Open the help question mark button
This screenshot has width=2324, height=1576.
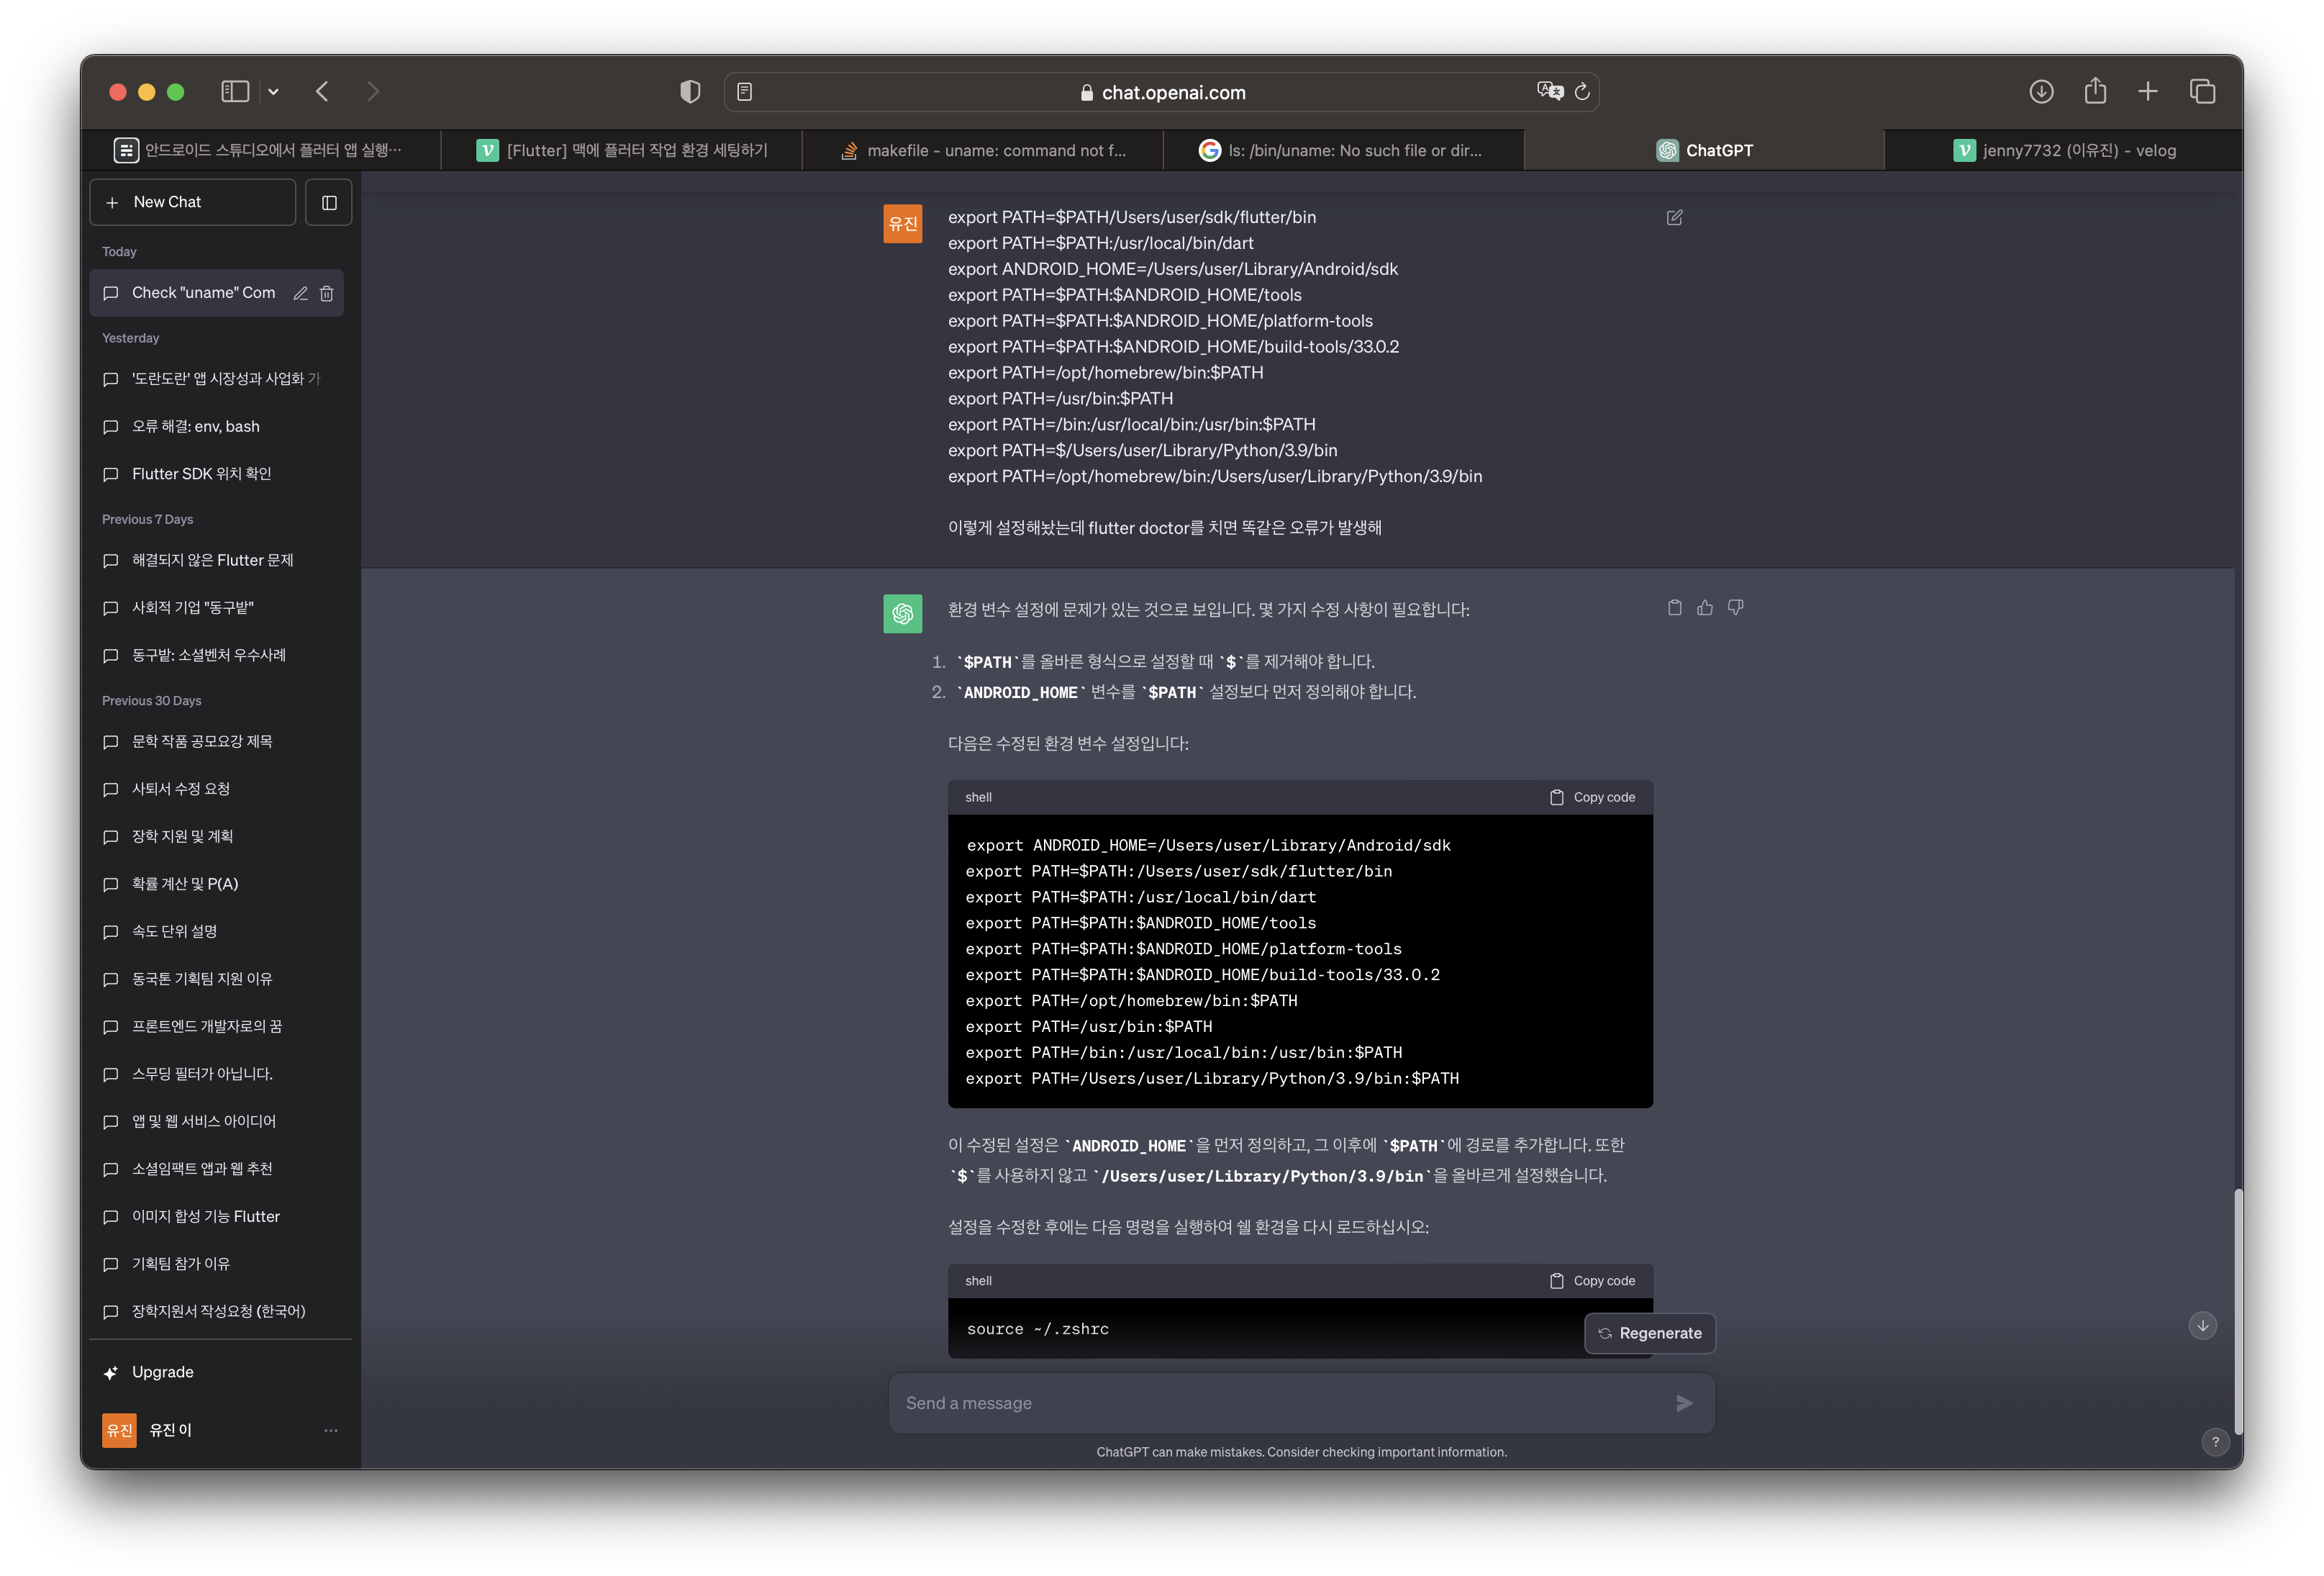point(2215,1442)
